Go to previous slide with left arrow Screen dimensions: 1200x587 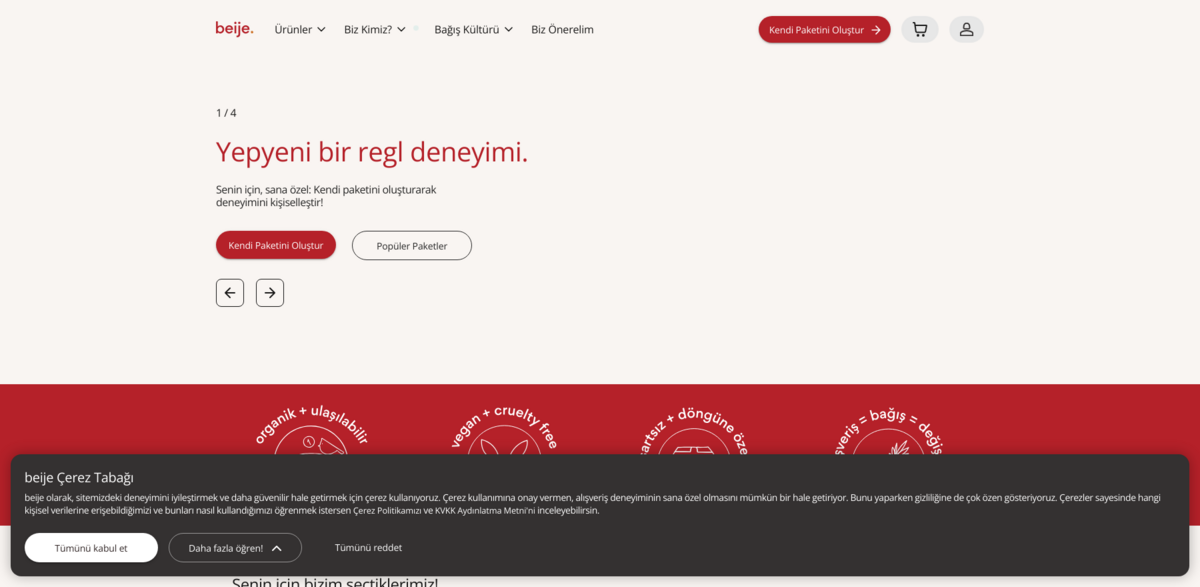point(230,293)
